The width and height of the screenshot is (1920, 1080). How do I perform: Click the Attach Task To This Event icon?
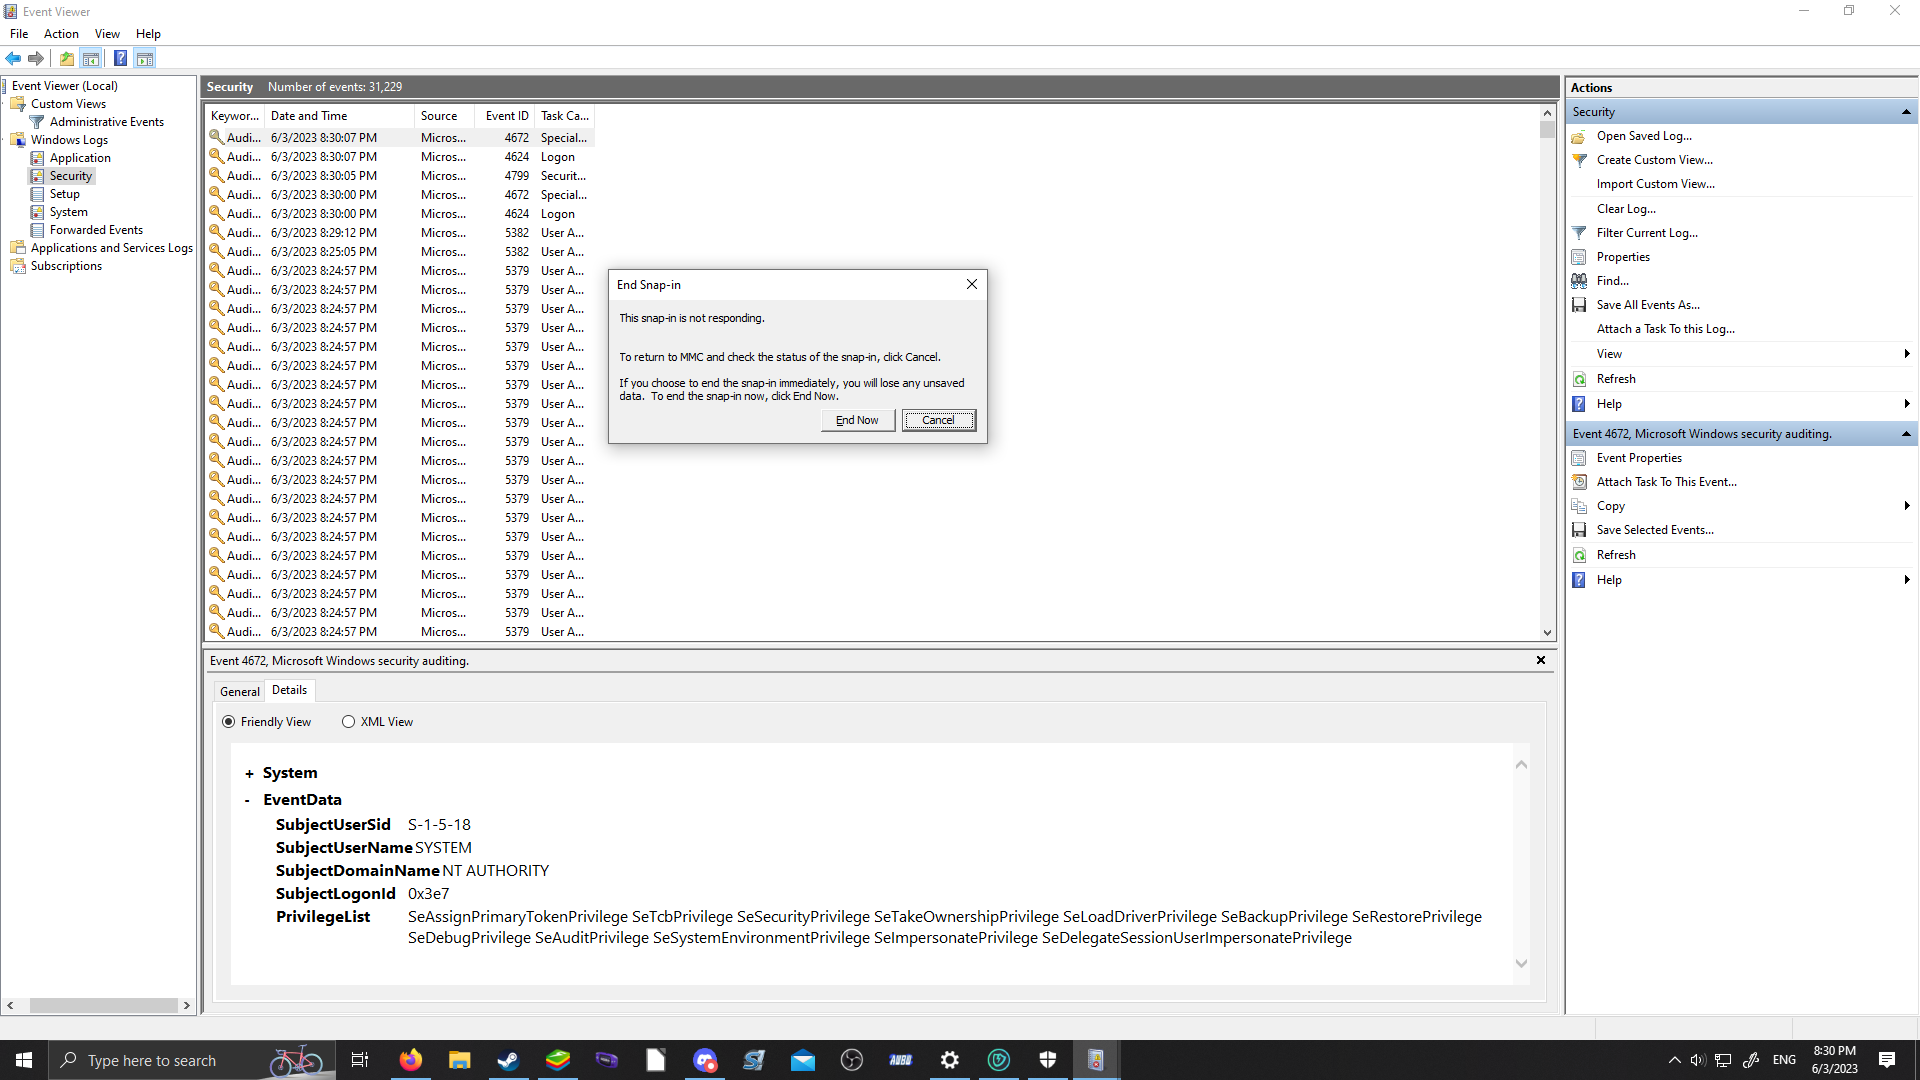coord(1579,482)
